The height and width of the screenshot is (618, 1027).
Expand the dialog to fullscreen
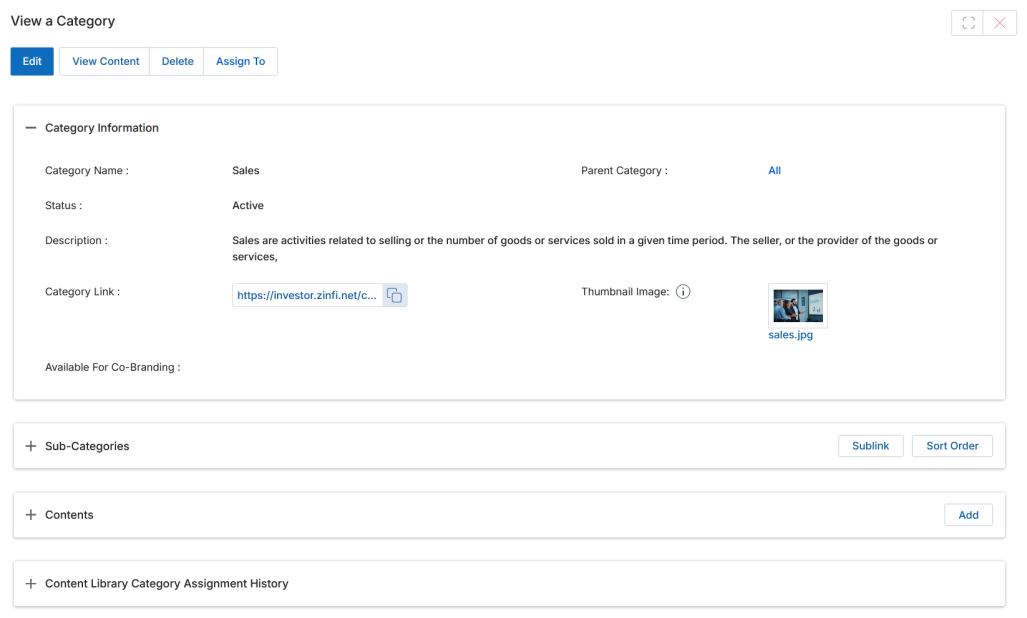[968, 23]
